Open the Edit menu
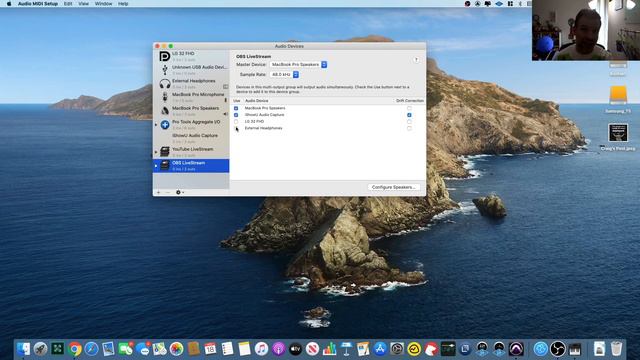Image resolution: width=640 pixels, height=360 pixels. 68,4
